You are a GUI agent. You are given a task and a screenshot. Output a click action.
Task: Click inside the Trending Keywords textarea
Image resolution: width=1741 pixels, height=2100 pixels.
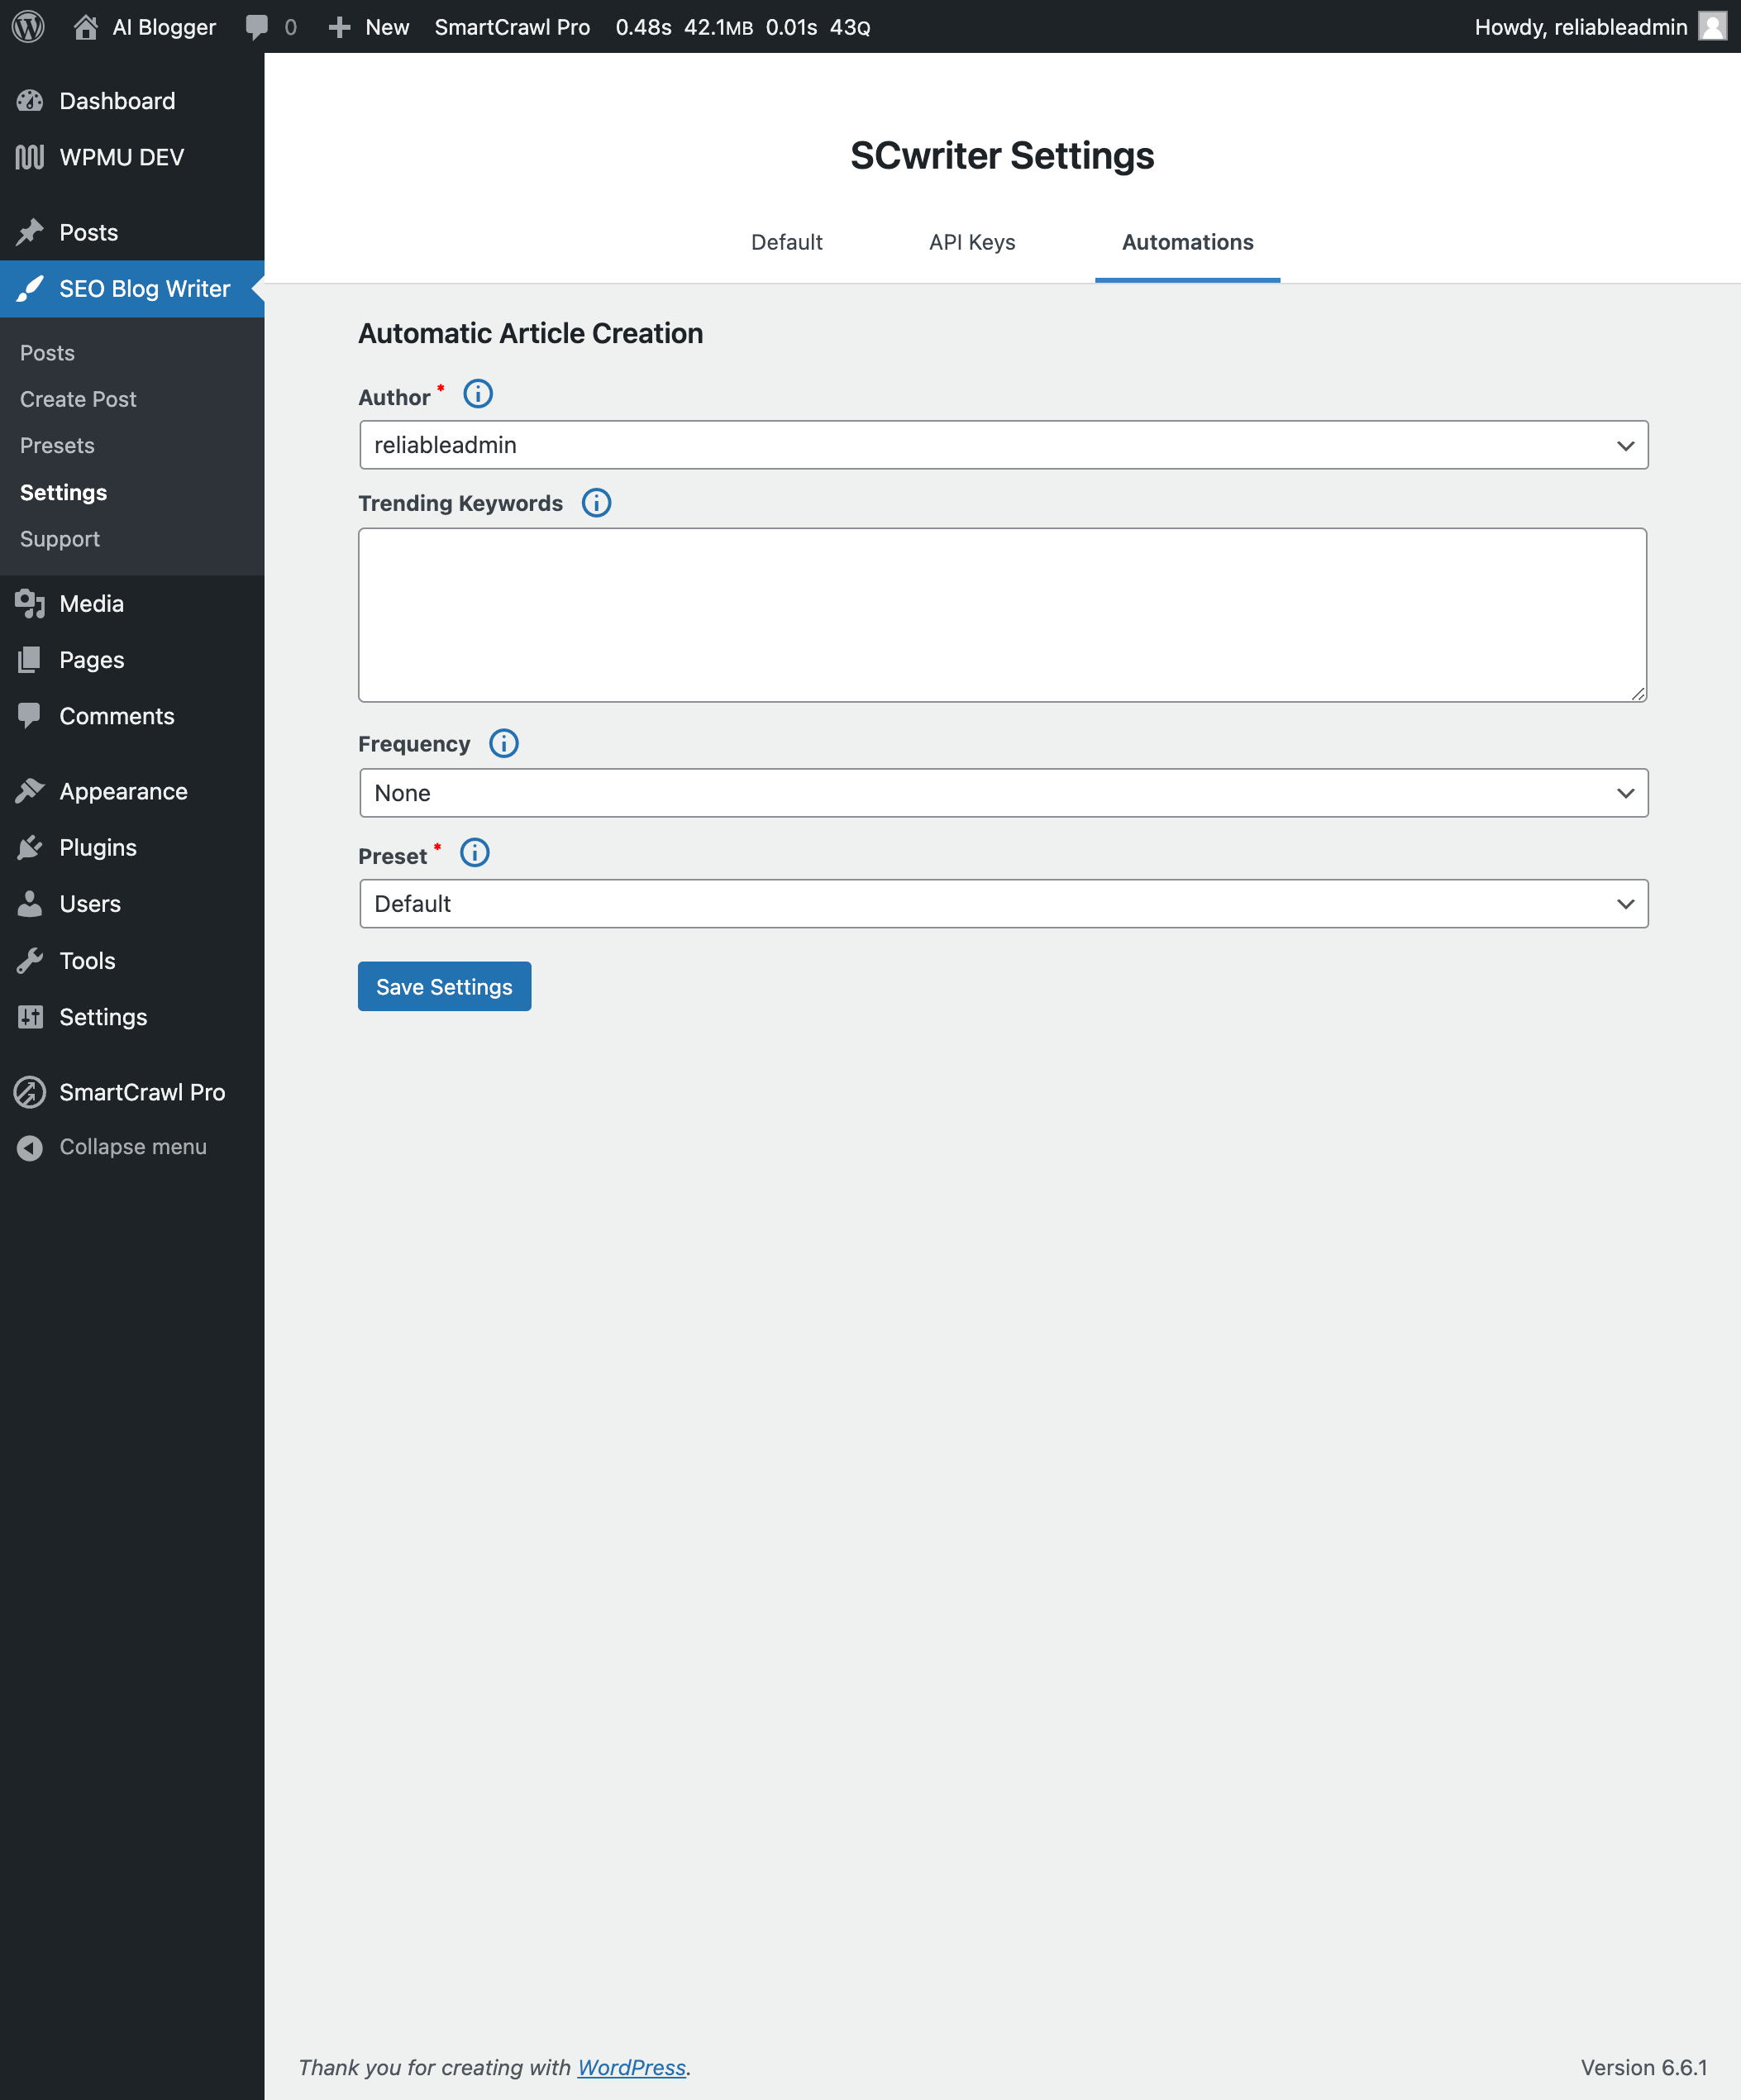pyautogui.click(x=1002, y=615)
